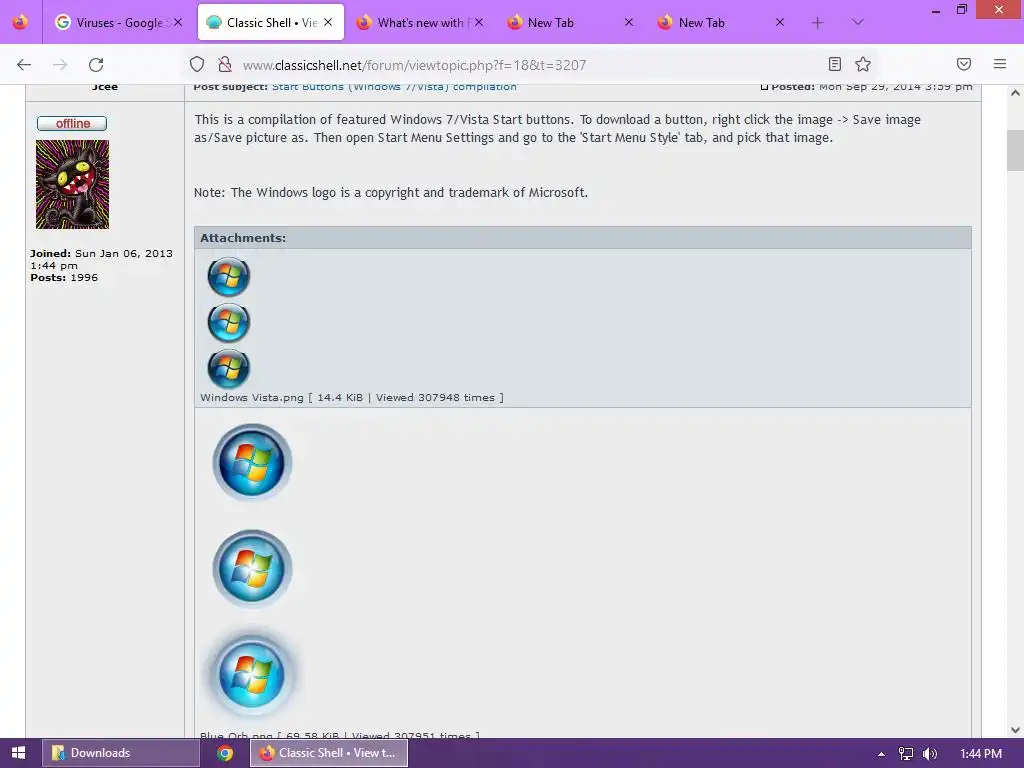Launch Chrome from the taskbar
This screenshot has height=768, width=1024.
225,753
